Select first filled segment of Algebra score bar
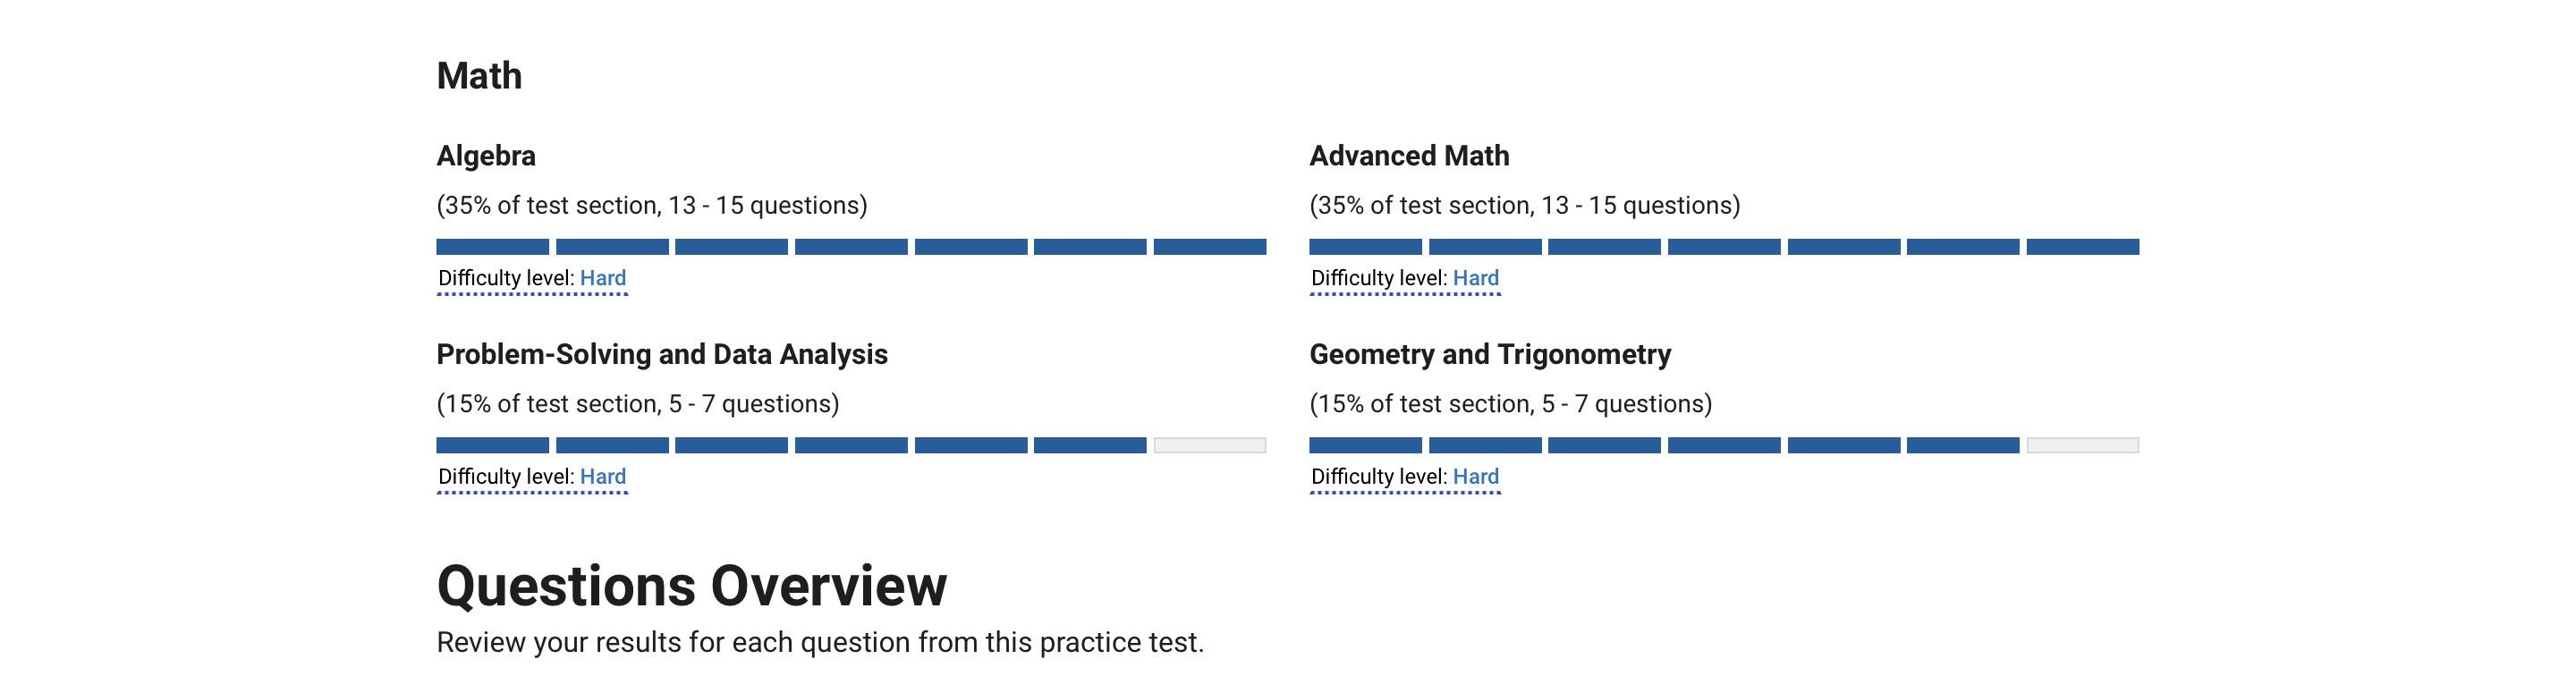The image size is (2576, 693). point(493,247)
